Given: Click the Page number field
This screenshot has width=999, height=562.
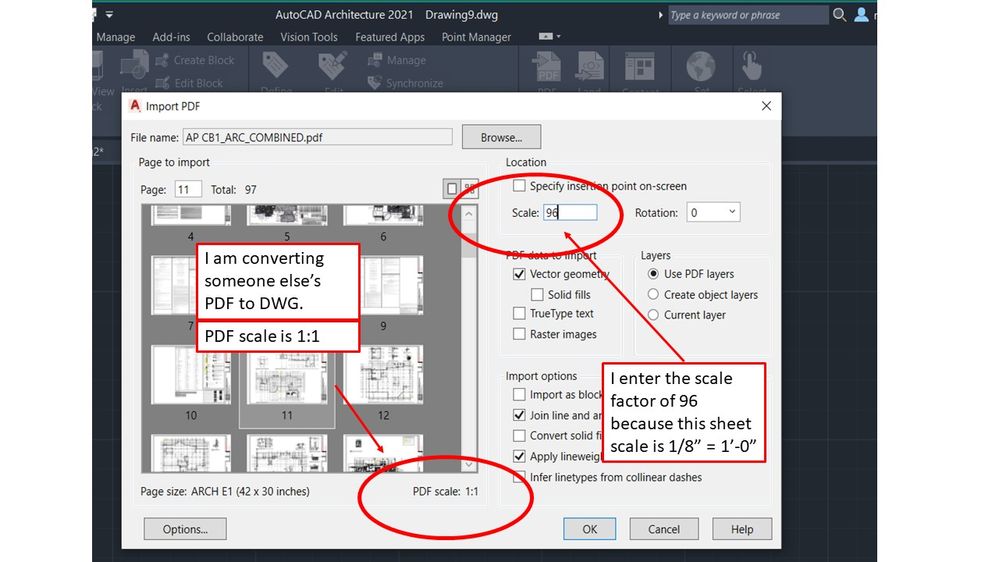Looking at the screenshot, I should click(x=188, y=189).
